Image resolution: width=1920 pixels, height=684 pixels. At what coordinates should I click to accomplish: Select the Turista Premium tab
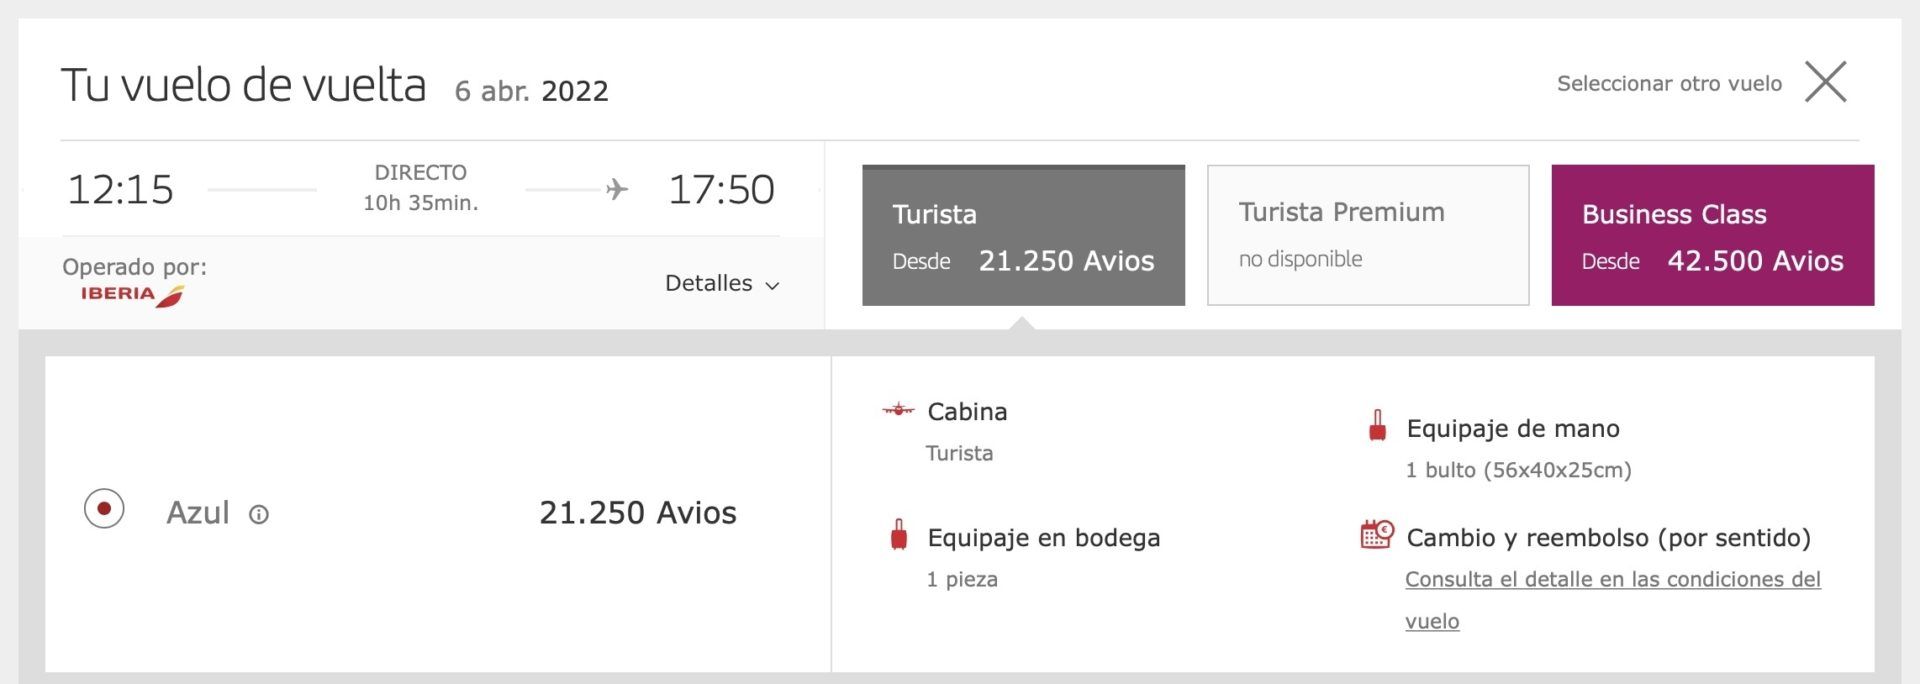pyautogui.click(x=1368, y=235)
